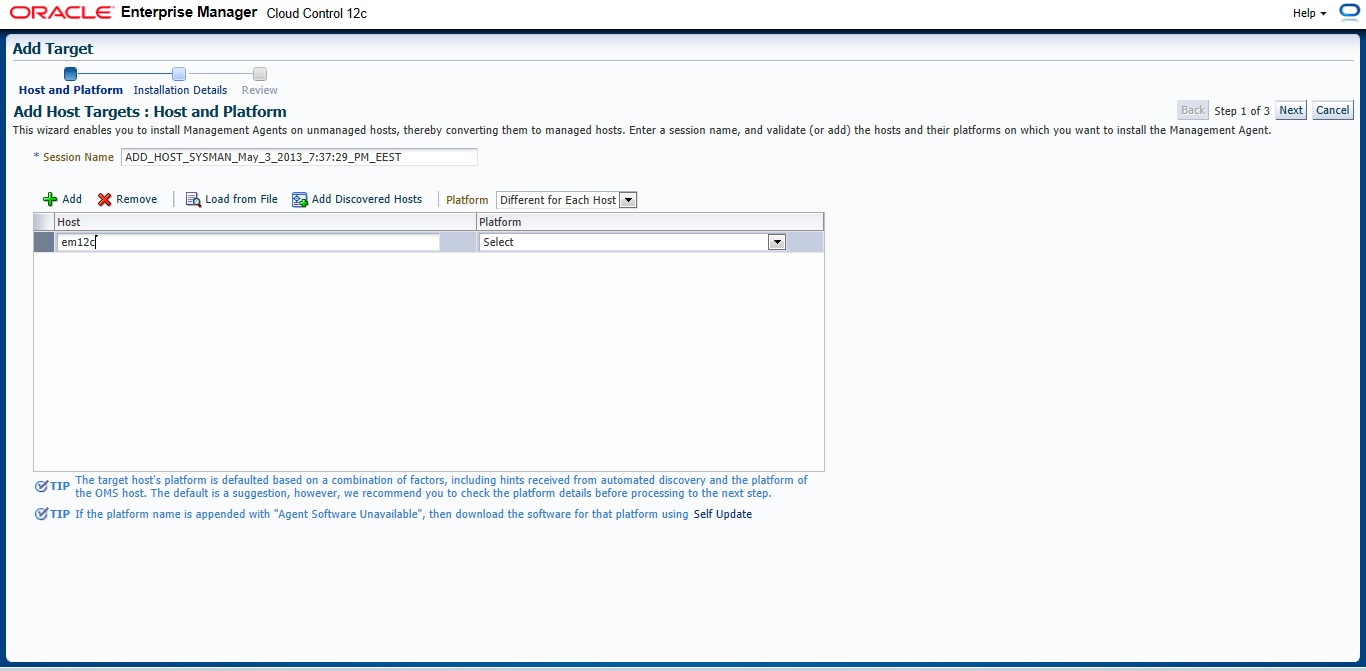Open the Platform 'Different for Each Host' dropdown
The height and width of the screenshot is (671, 1366).
[x=567, y=200]
